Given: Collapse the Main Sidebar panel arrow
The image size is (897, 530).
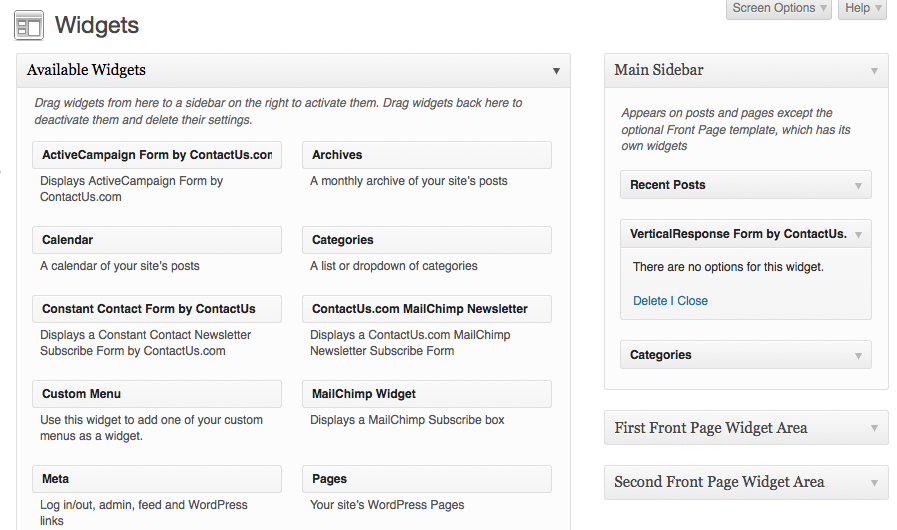Looking at the screenshot, I should coord(874,71).
